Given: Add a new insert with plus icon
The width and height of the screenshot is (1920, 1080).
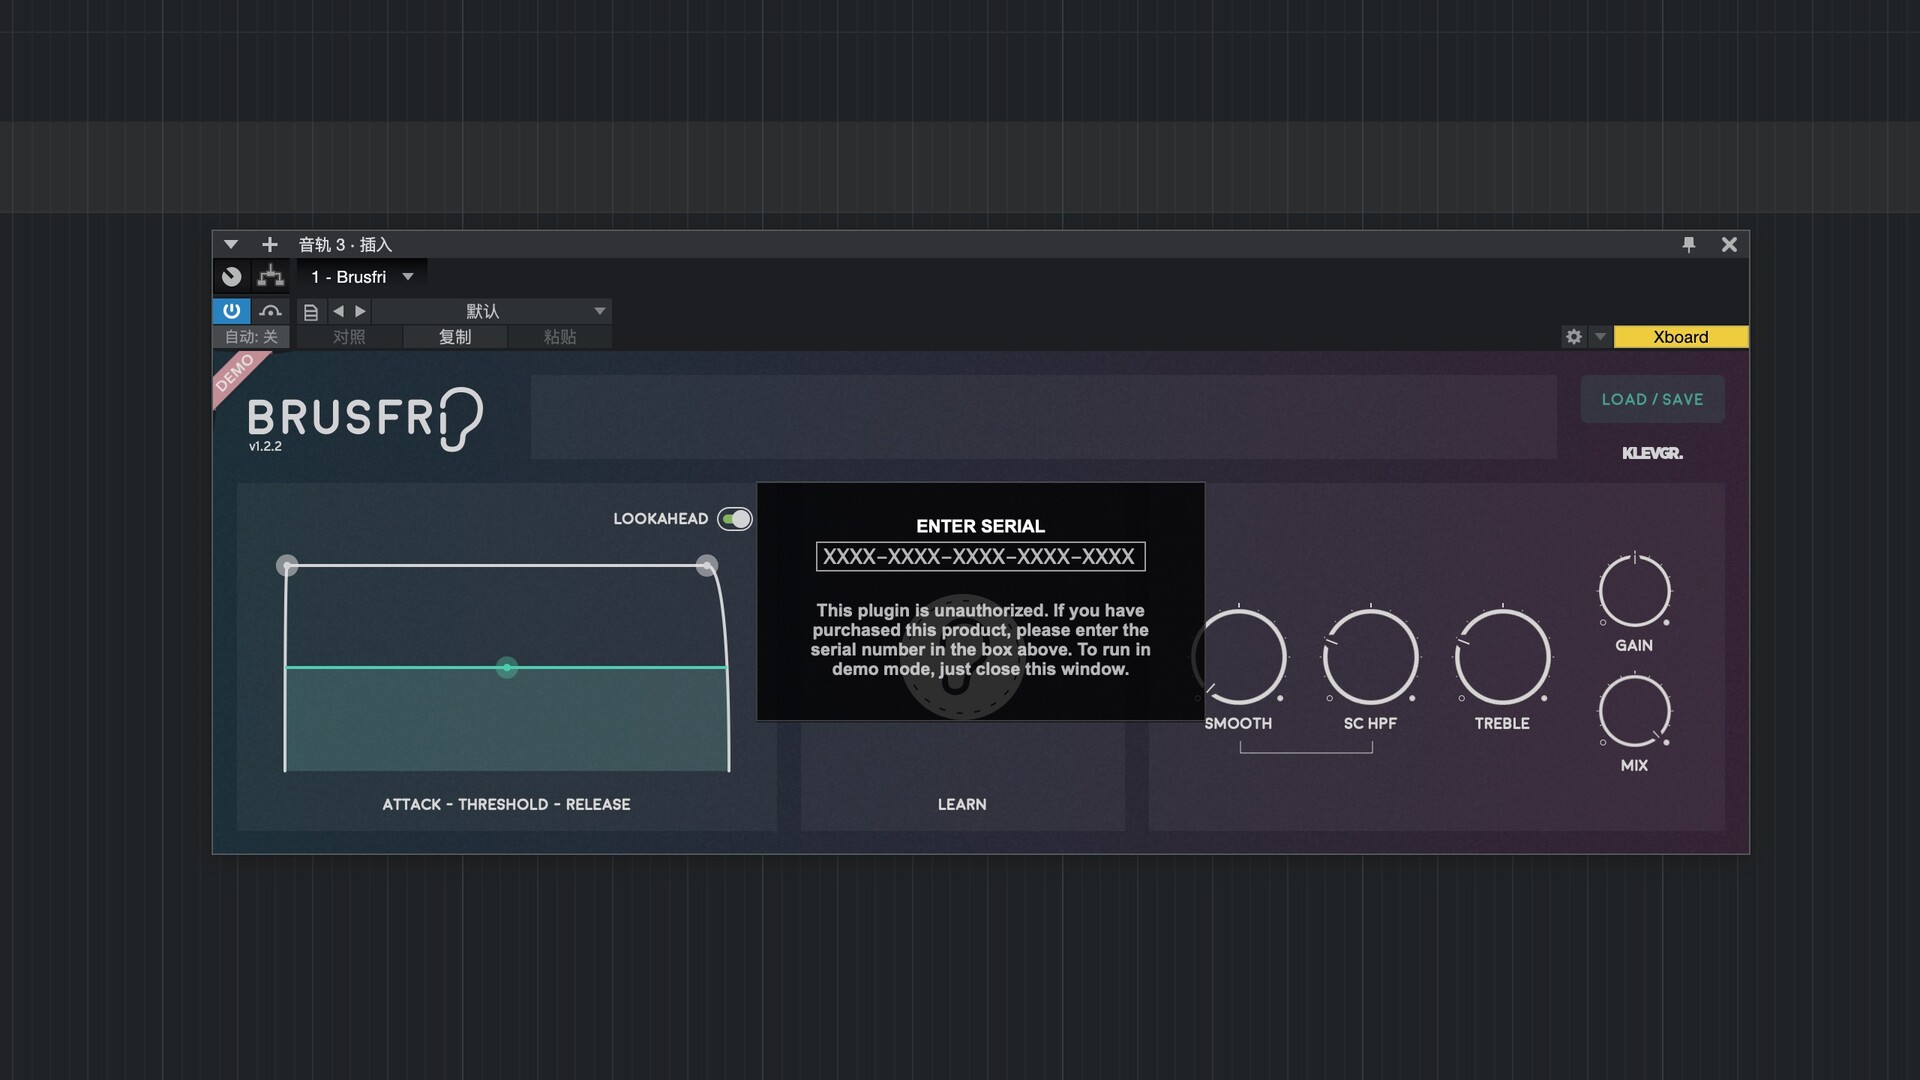Looking at the screenshot, I should (x=269, y=245).
